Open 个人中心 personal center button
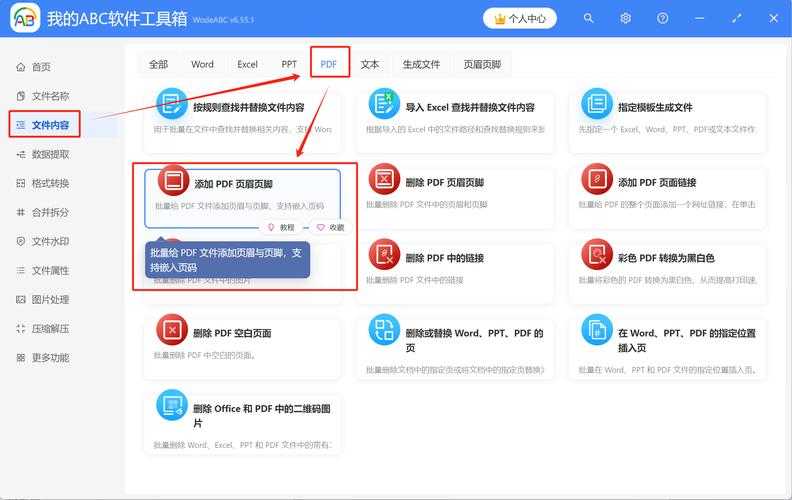Image resolution: width=792 pixels, height=500 pixels. click(520, 19)
